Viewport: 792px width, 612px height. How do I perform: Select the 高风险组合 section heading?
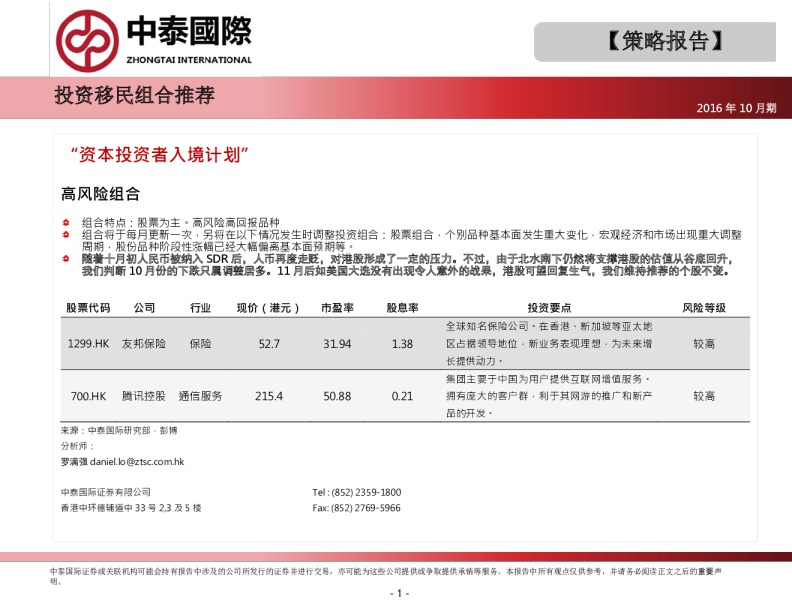coord(100,193)
